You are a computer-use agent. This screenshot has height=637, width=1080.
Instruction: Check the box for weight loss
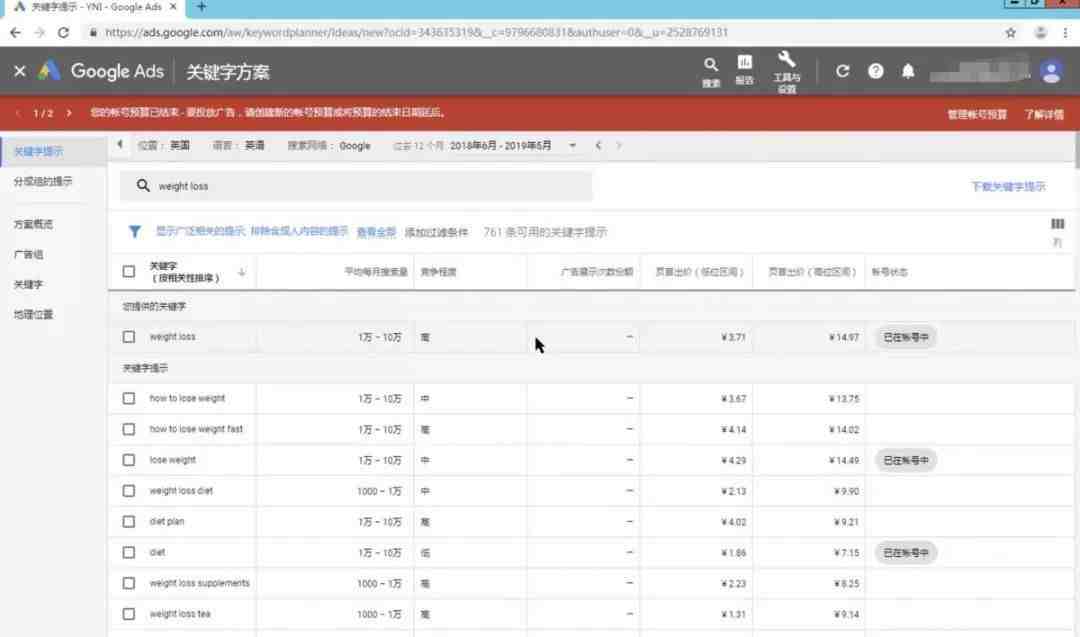pos(129,337)
